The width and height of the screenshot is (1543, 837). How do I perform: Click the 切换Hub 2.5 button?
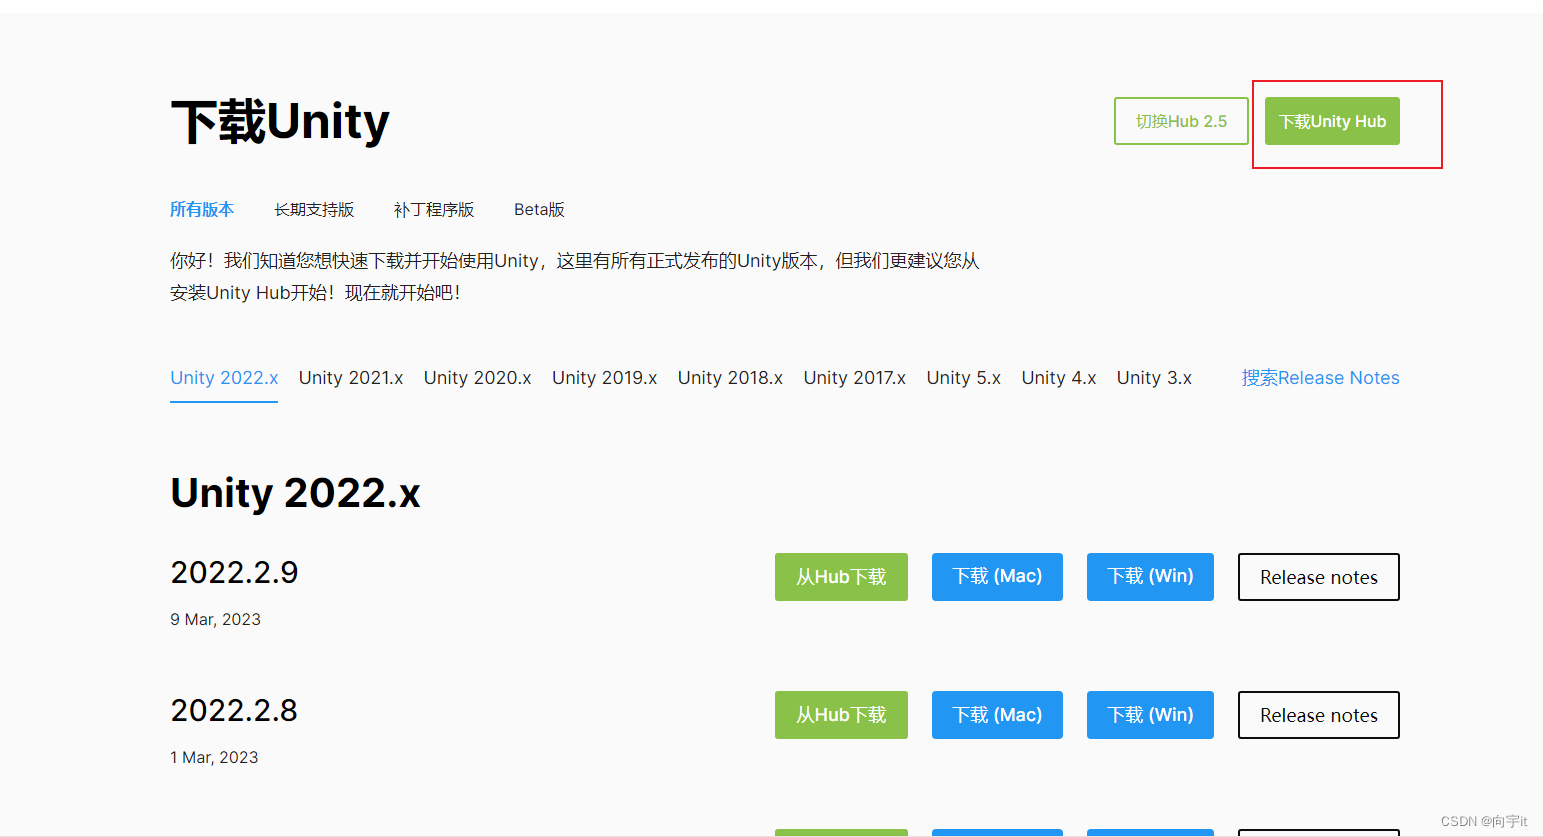(1181, 121)
